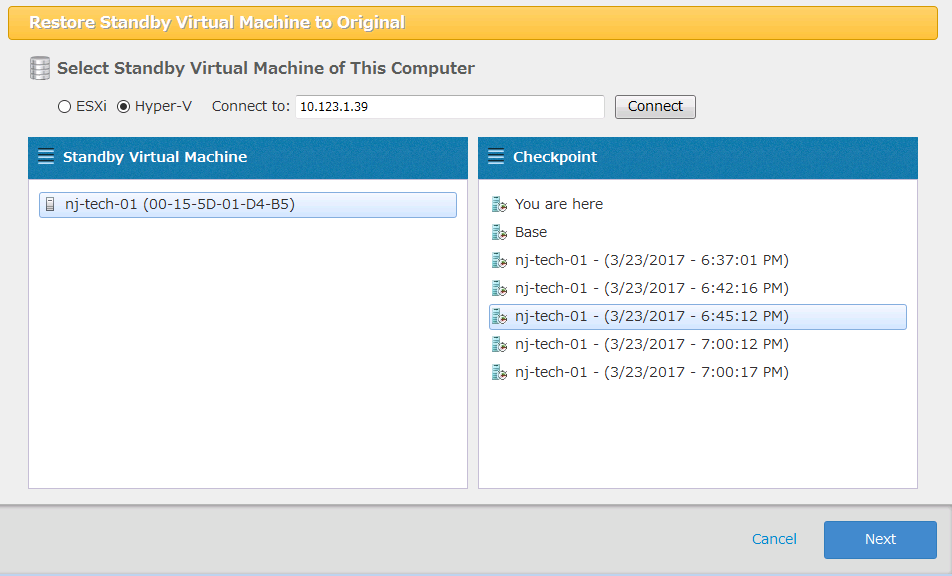Image resolution: width=952 pixels, height=576 pixels.
Task: Cancel the restore wizard
Action: [x=774, y=539]
